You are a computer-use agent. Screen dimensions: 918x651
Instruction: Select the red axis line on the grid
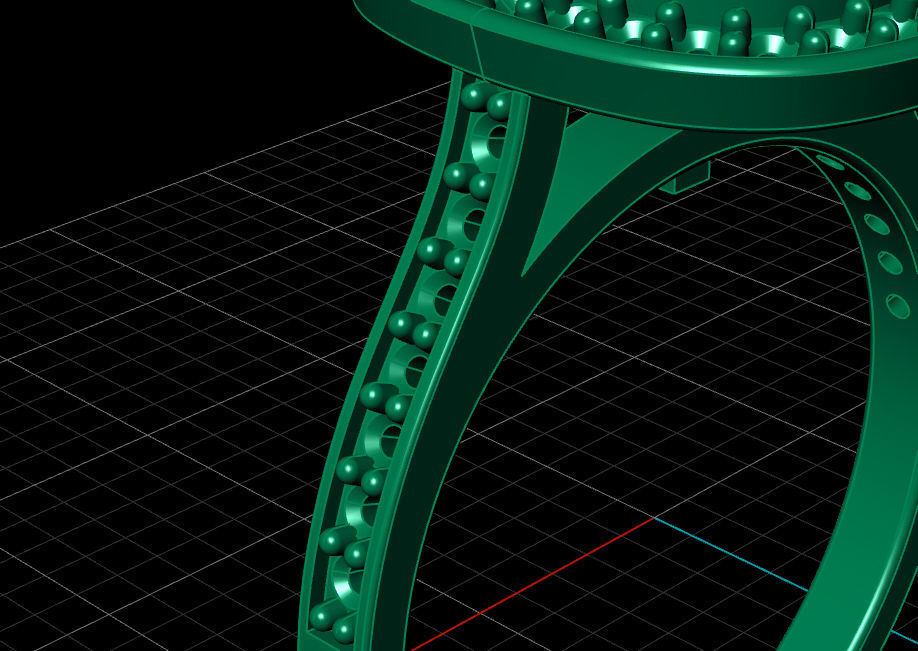click(533, 584)
